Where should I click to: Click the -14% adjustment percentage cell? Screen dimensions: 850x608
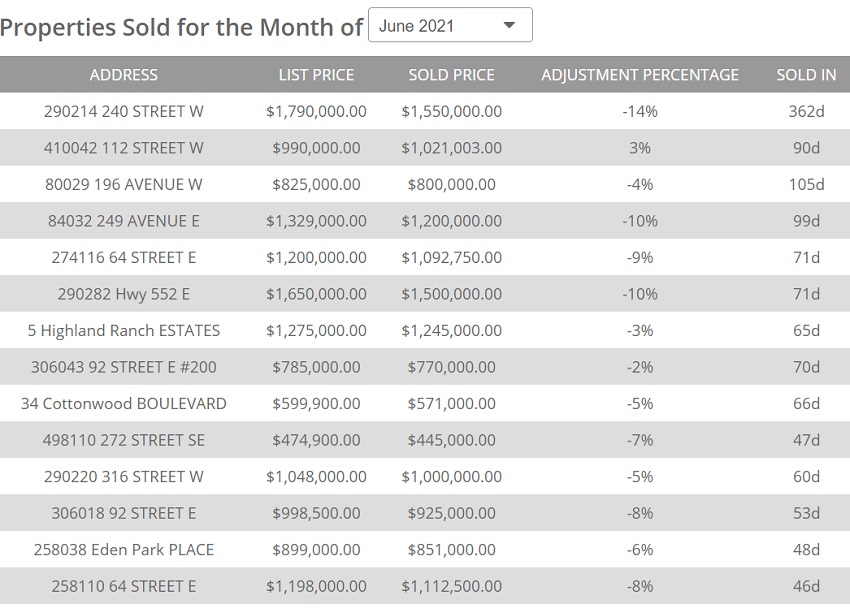pos(640,111)
